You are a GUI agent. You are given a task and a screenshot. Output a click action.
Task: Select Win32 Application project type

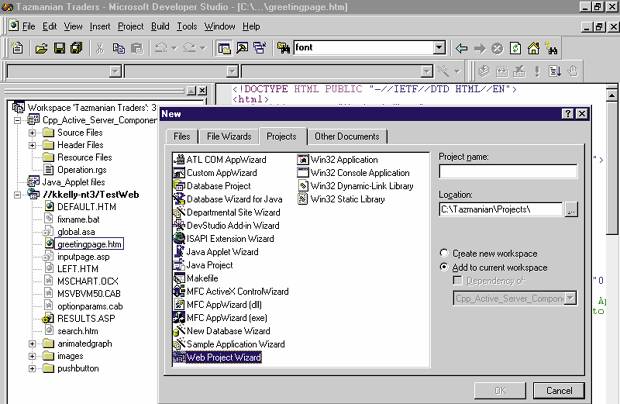[x=338, y=160]
